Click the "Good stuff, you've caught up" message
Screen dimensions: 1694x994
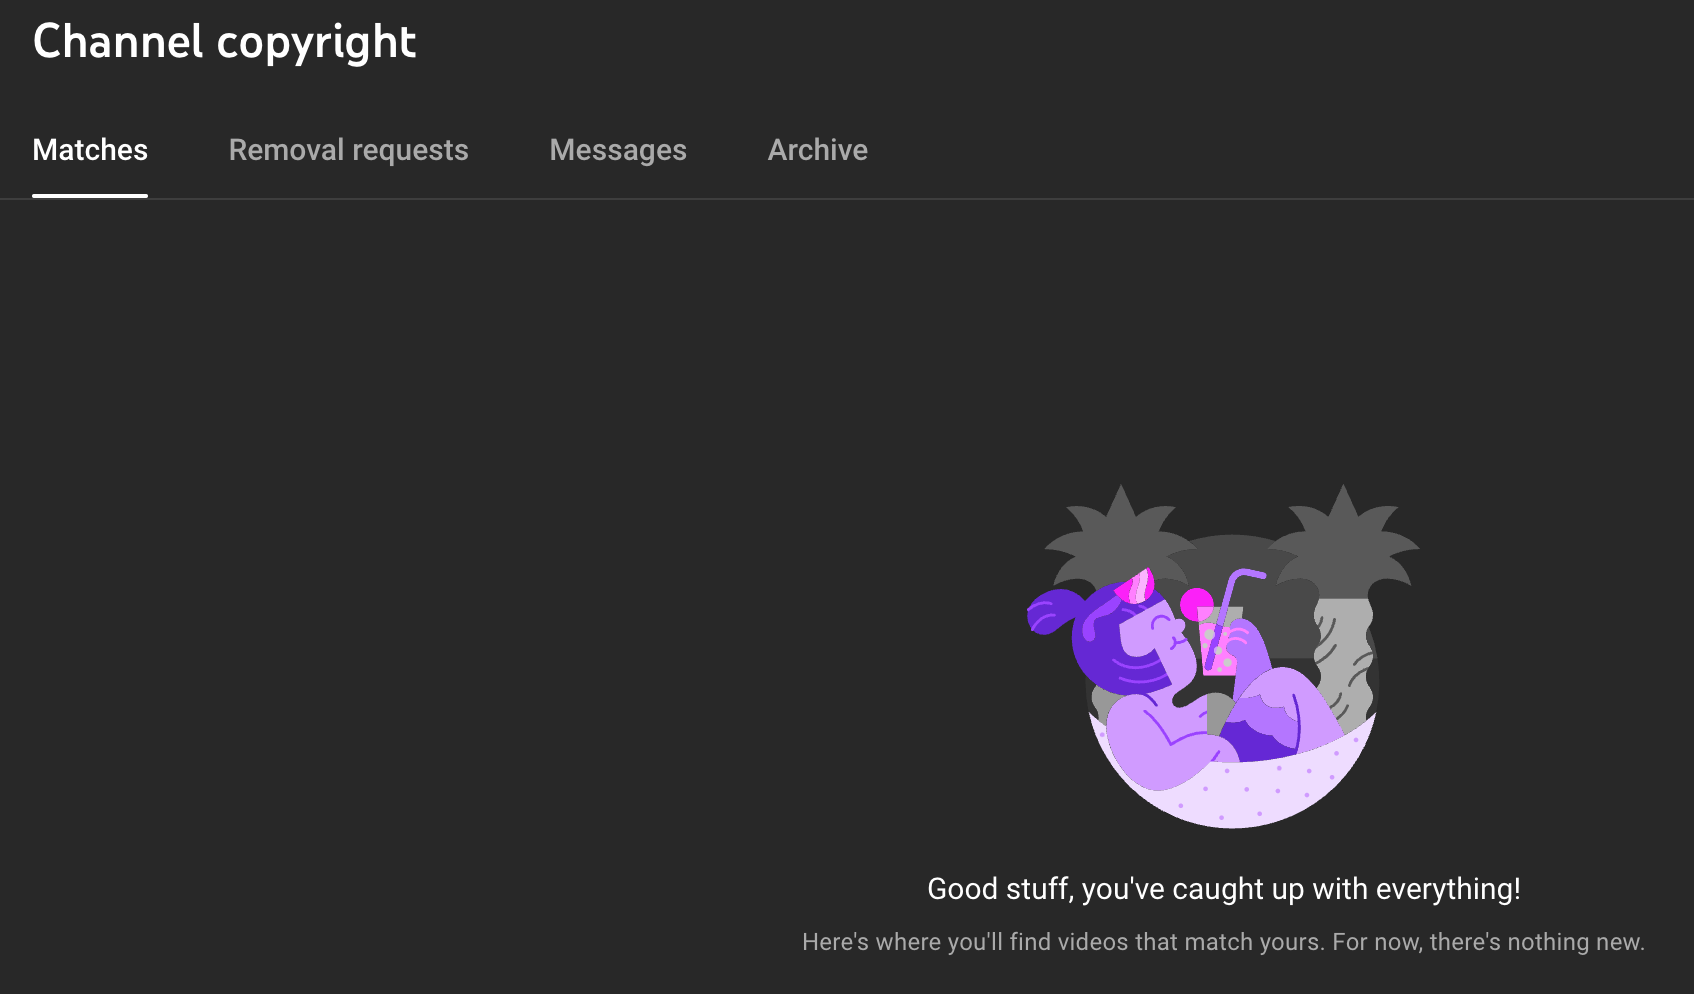pos(1223,889)
